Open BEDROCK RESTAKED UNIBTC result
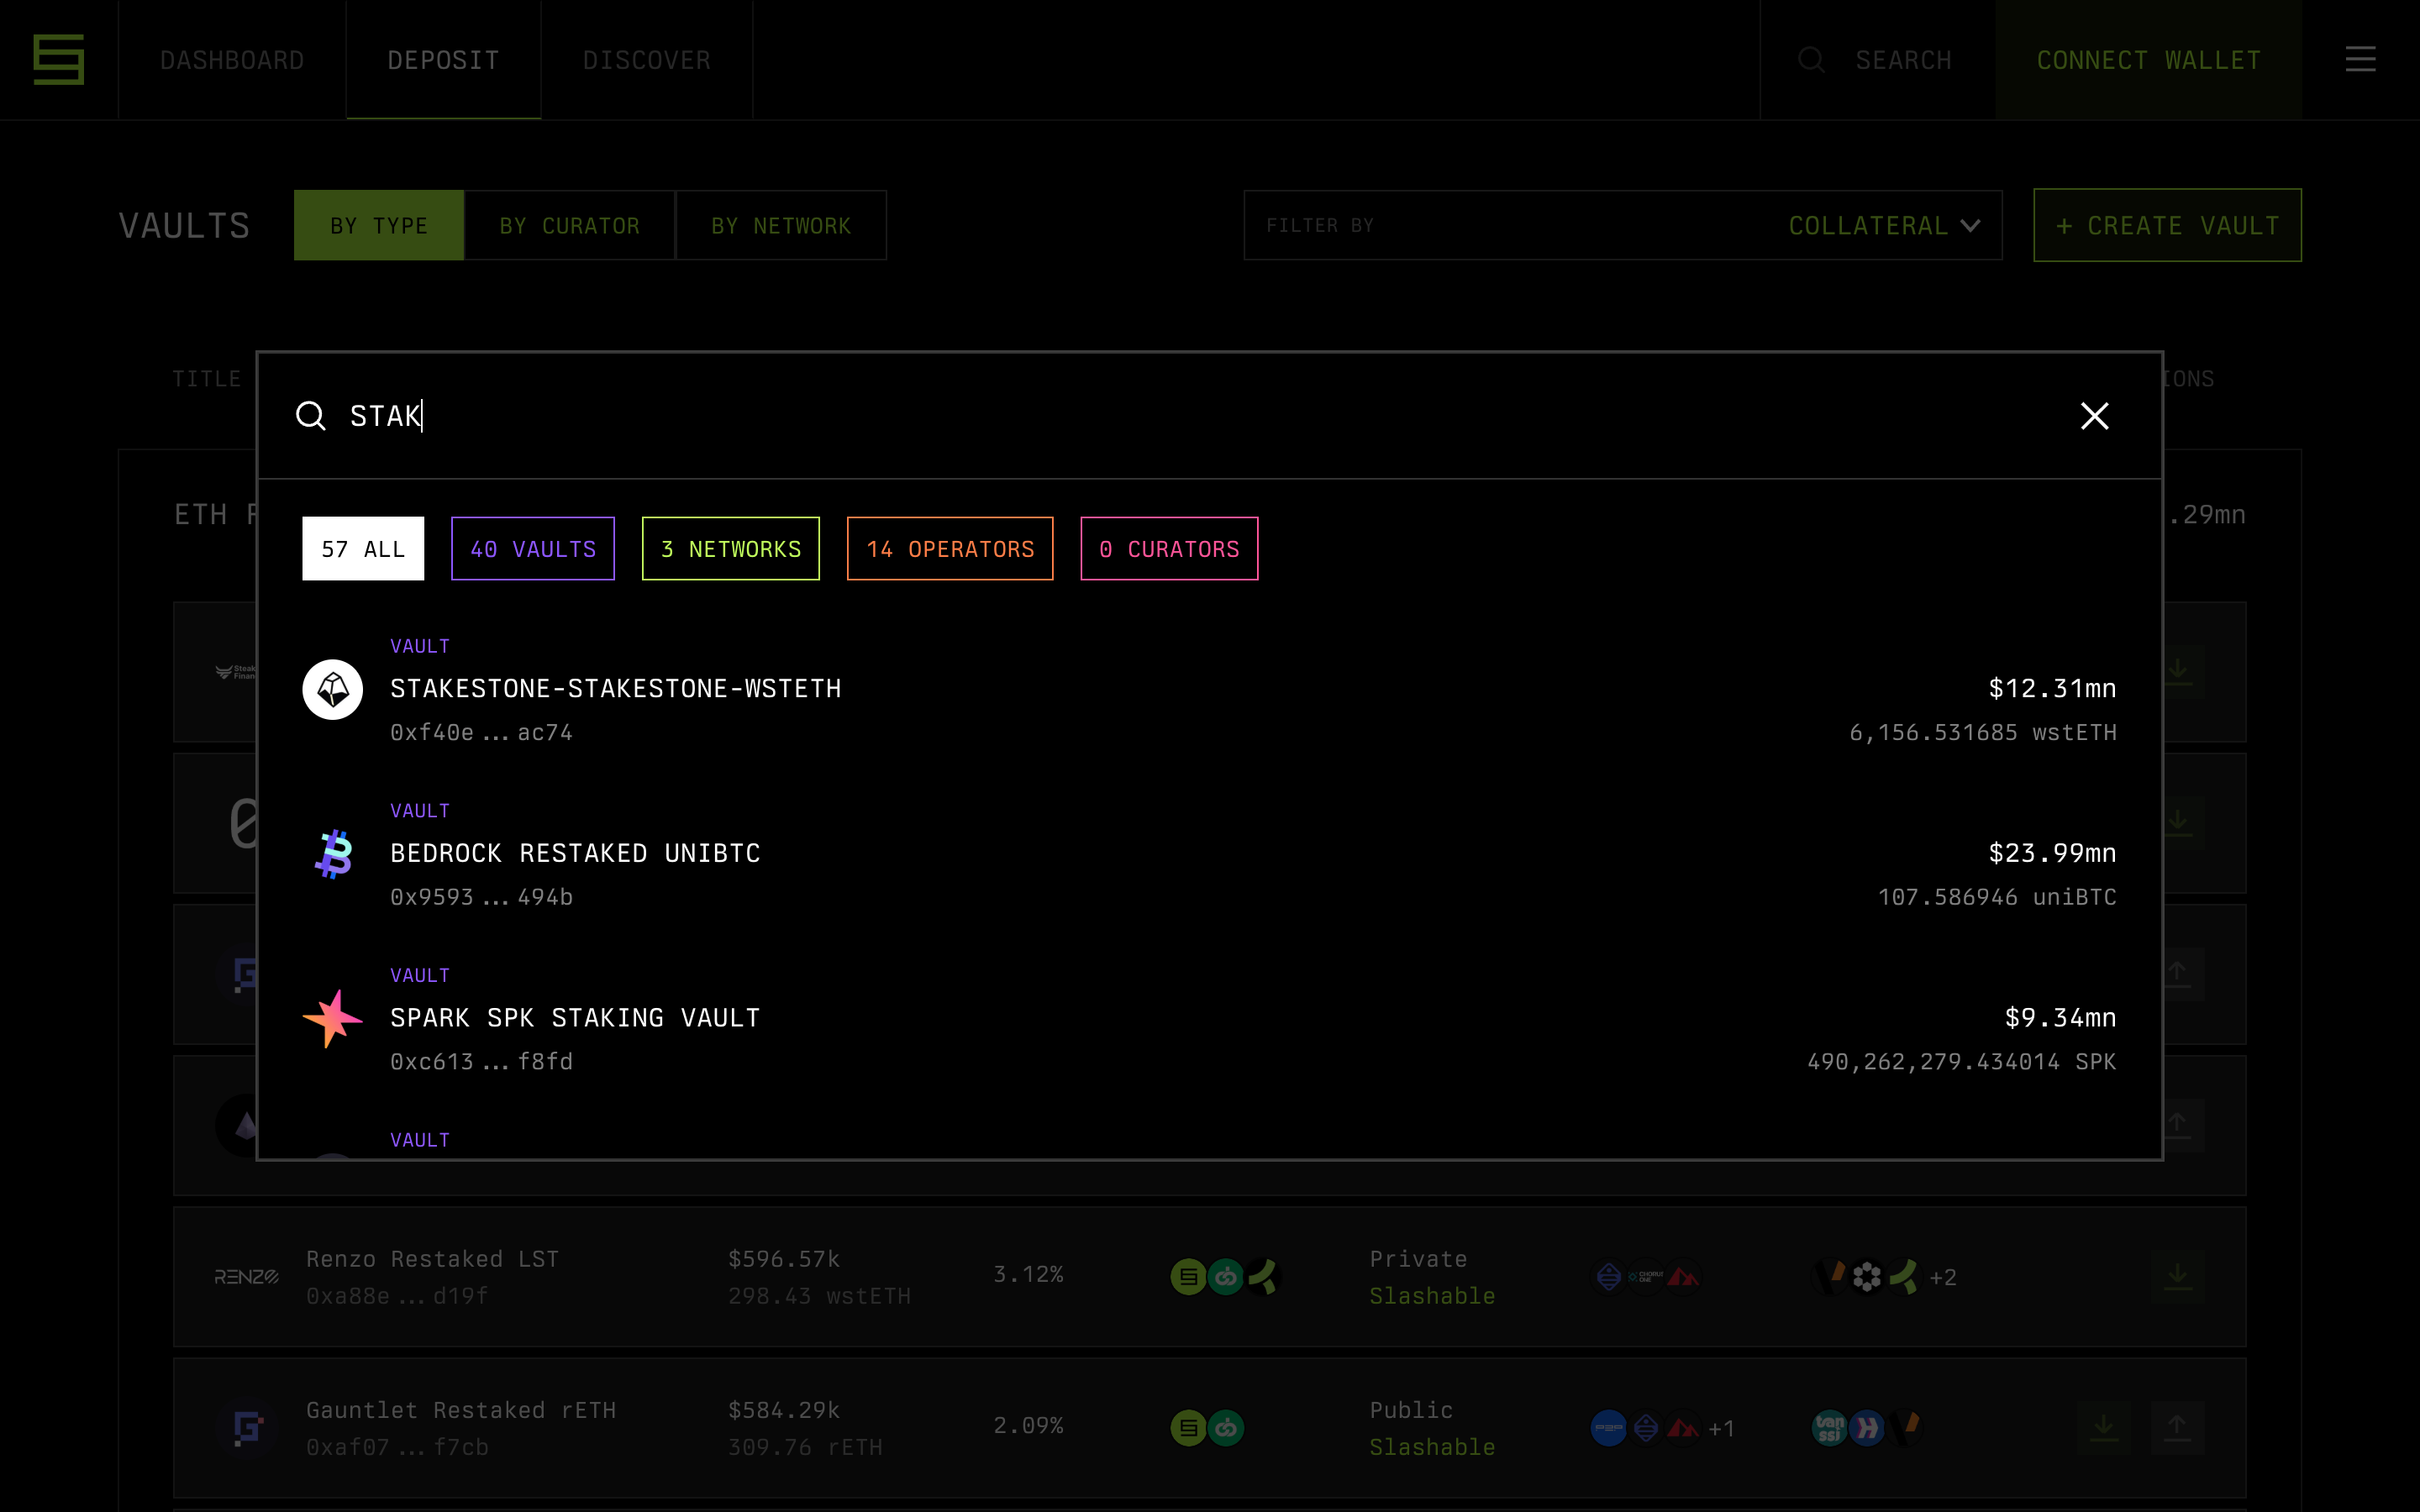Viewport: 2420px width, 1512px height. [1209, 854]
